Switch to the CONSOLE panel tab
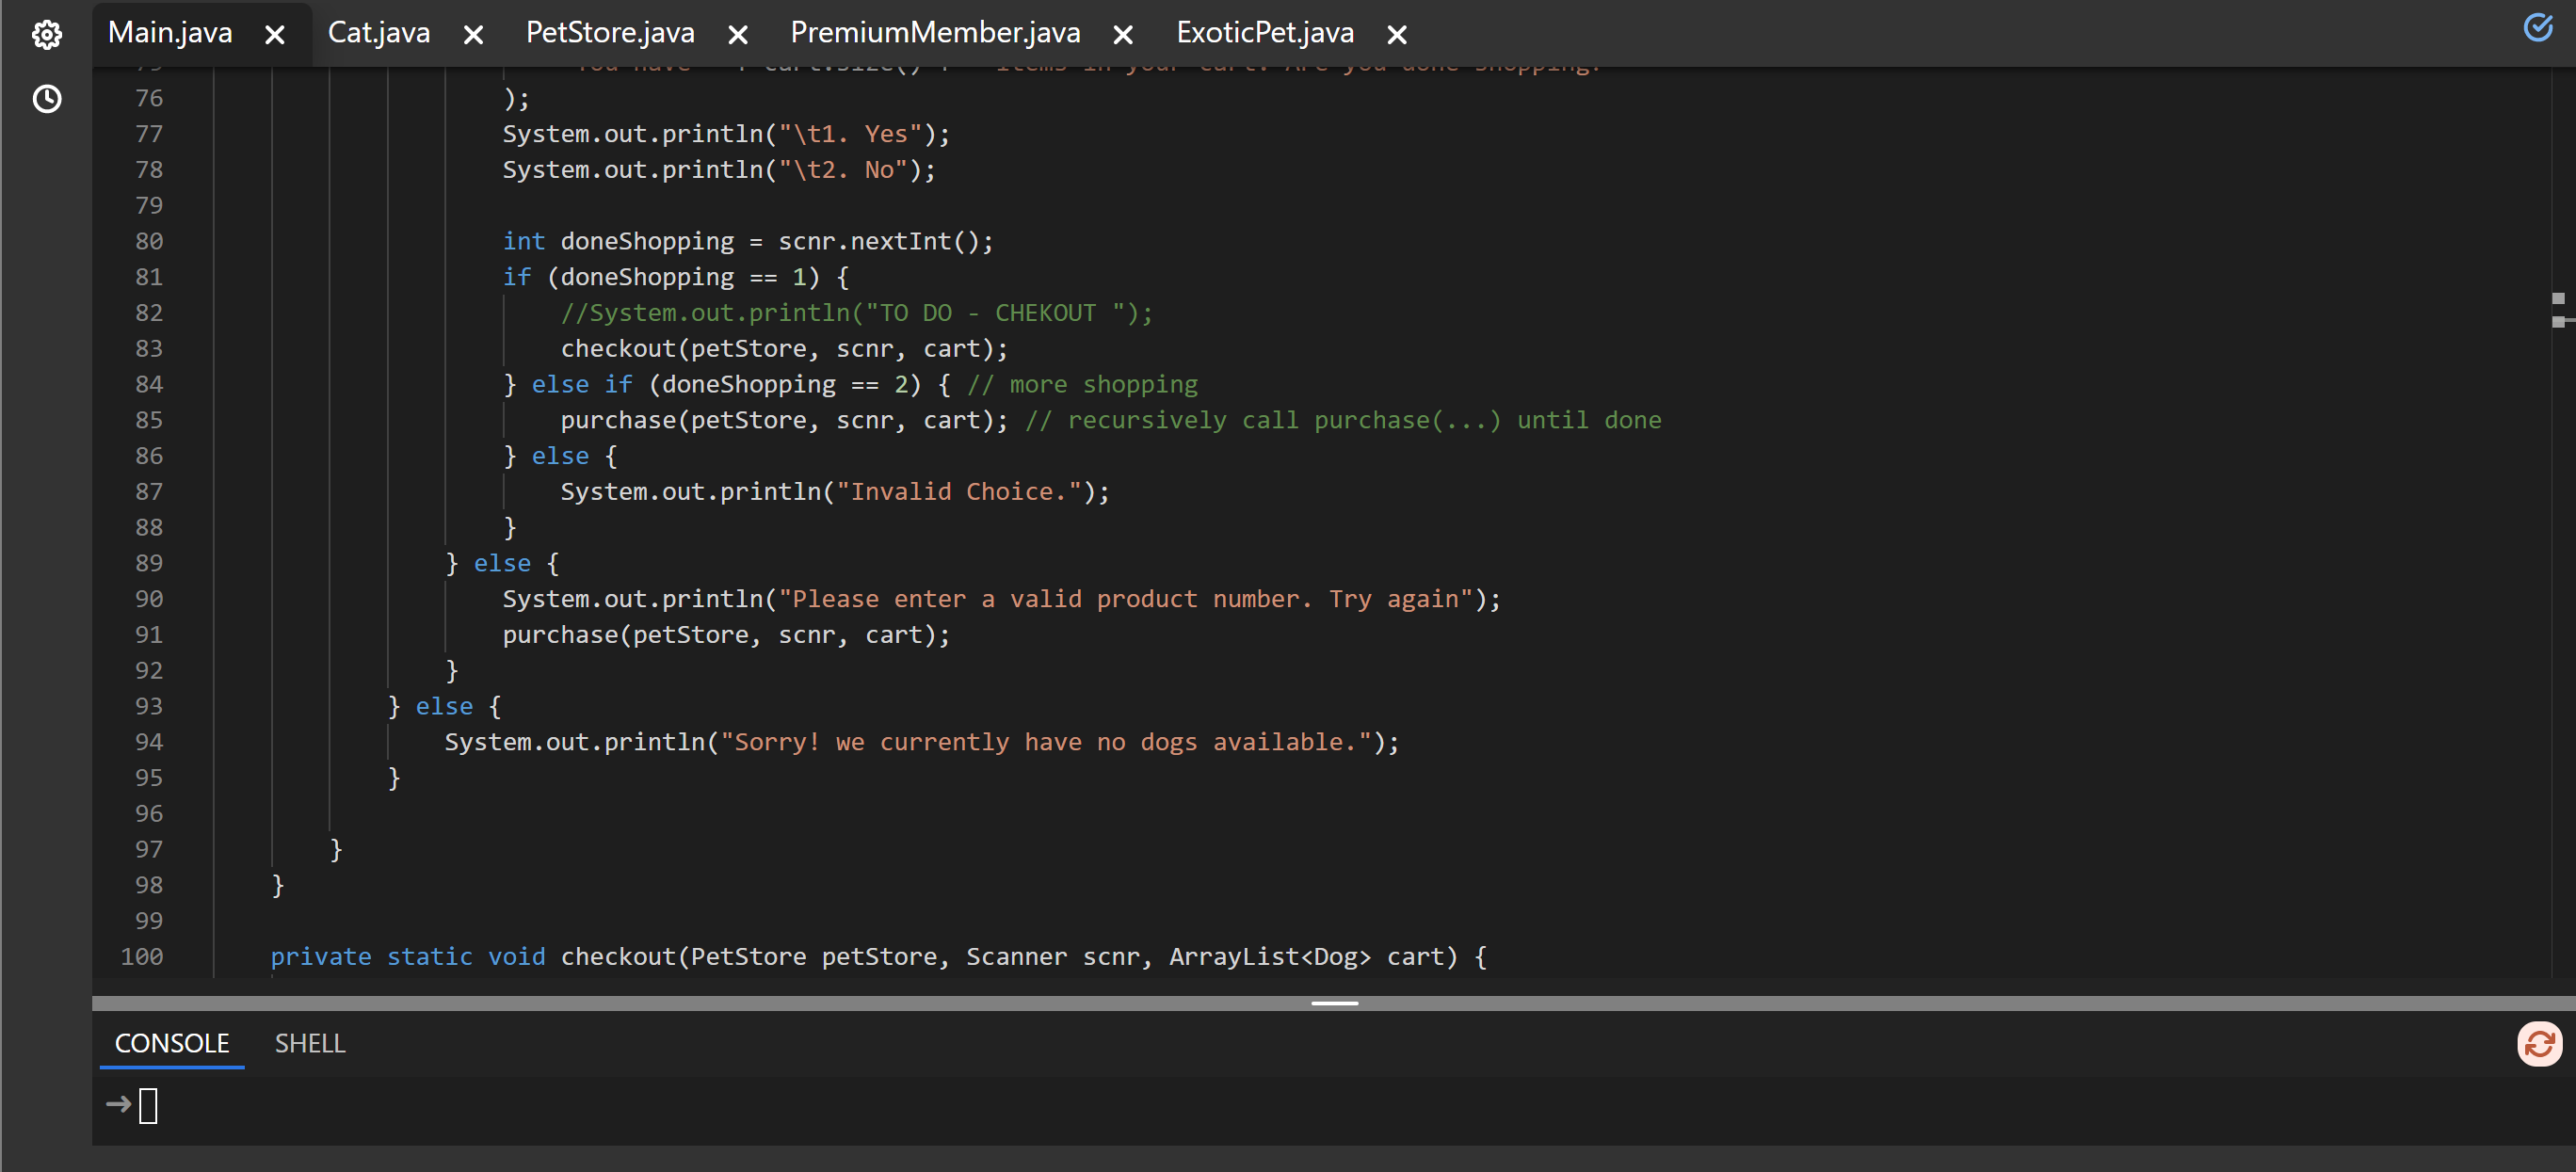The width and height of the screenshot is (2576, 1172). coord(172,1043)
